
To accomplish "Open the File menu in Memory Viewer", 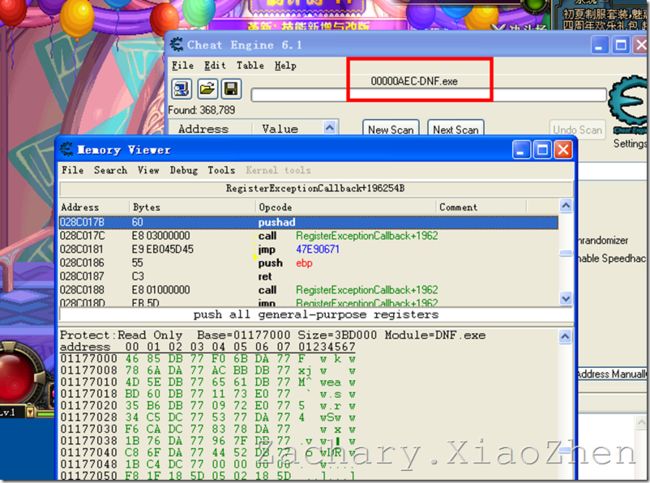I will click(x=73, y=170).
